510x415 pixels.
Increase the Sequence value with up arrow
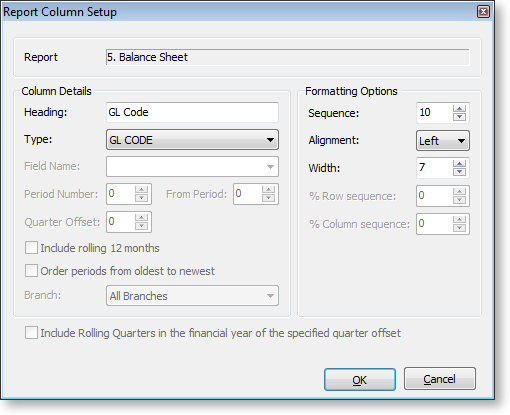click(459, 109)
